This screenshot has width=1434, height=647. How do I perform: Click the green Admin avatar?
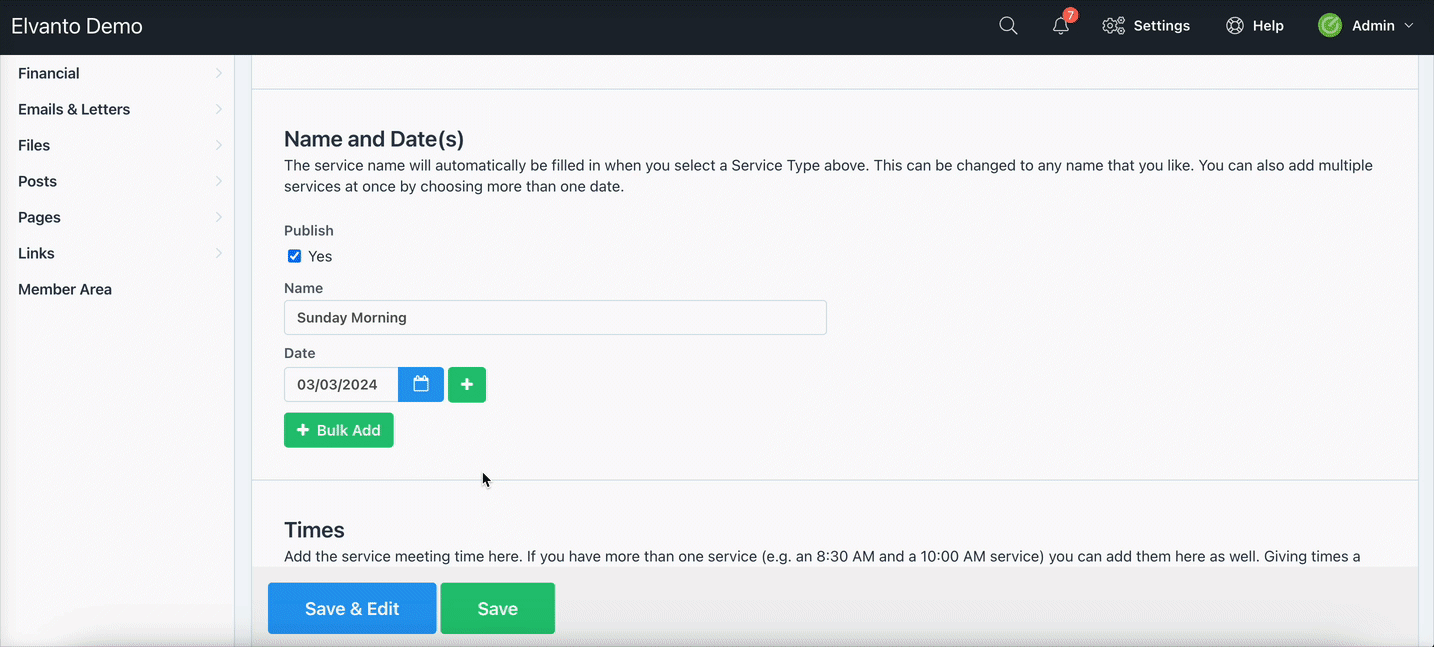1330,26
